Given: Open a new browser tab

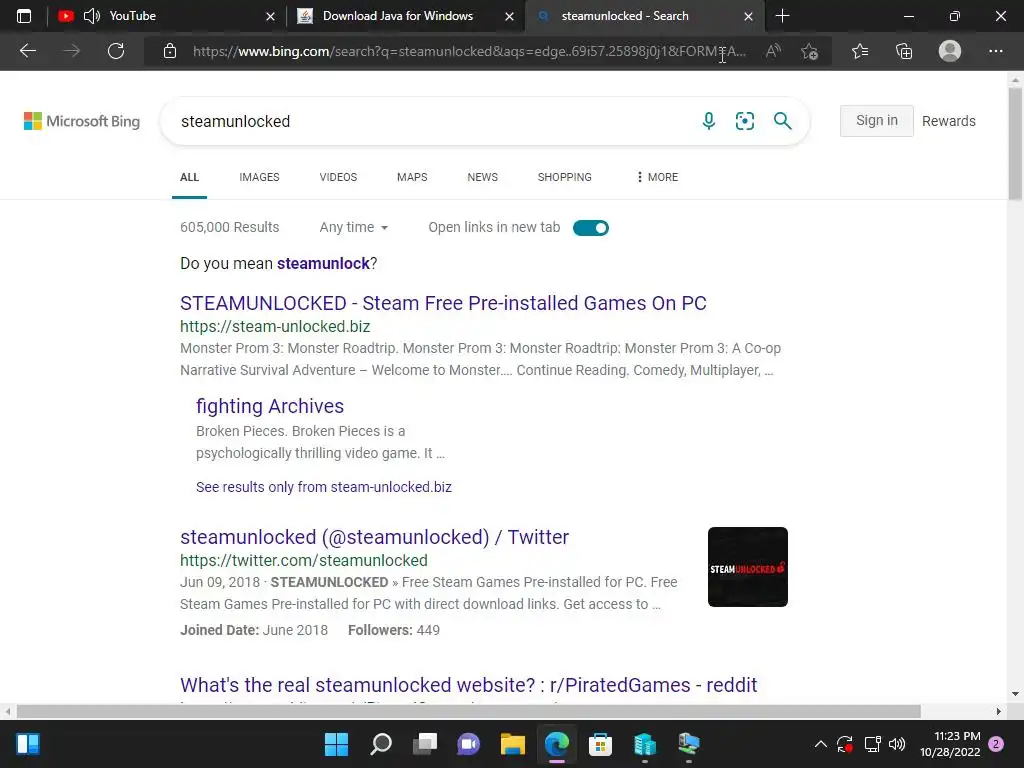Looking at the screenshot, I should (782, 16).
